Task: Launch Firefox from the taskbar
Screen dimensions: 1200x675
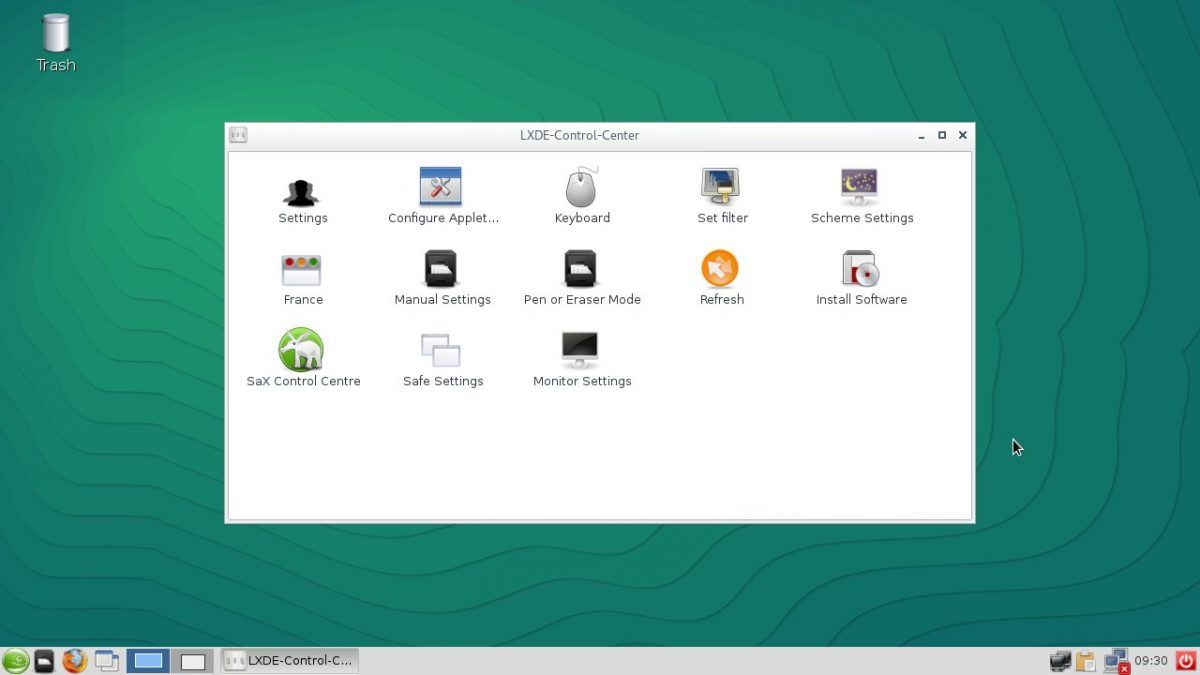Action: tap(74, 661)
